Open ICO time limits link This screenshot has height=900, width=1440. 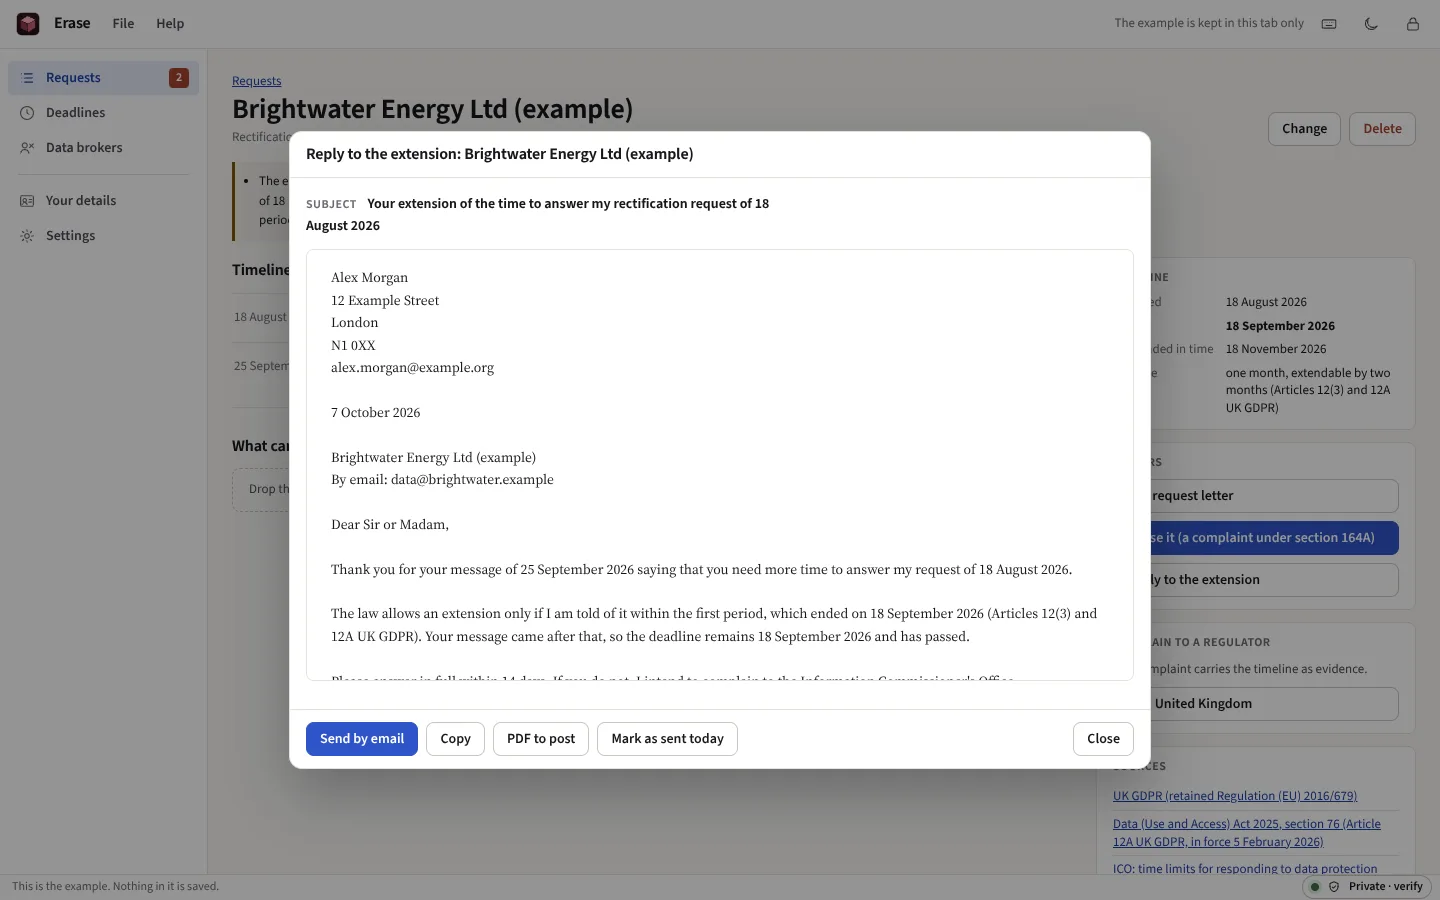(x=1245, y=869)
